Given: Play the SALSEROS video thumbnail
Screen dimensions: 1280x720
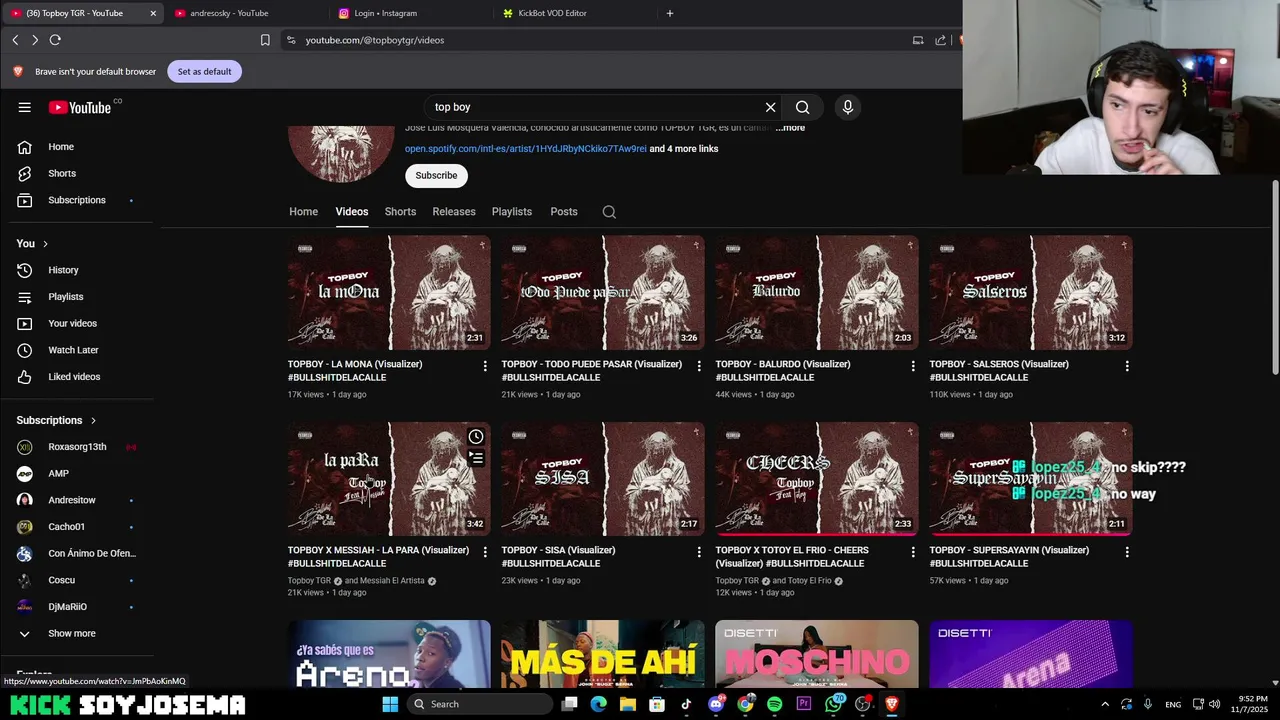Looking at the screenshot, I should [x=1031, y=292].
